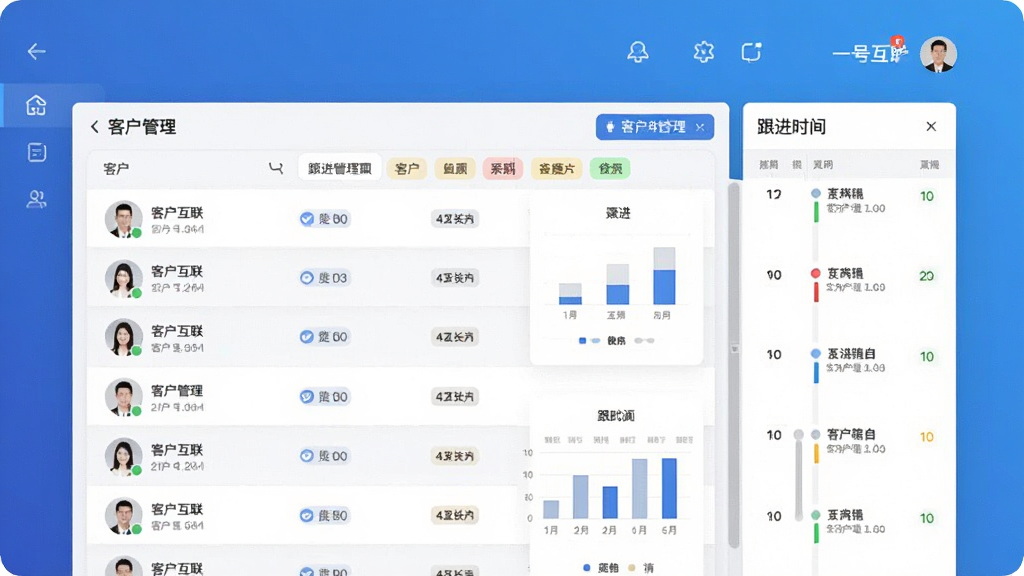Click the blue 客户管理 button
The height and width of the screenshot is (576, 1024).
654,127
